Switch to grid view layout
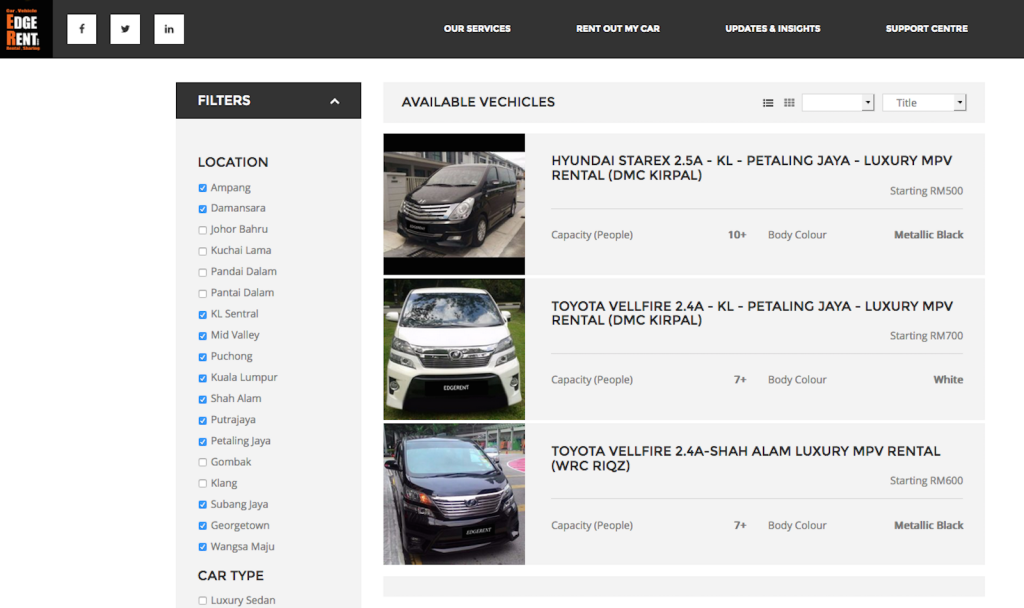 click(789, 103)
